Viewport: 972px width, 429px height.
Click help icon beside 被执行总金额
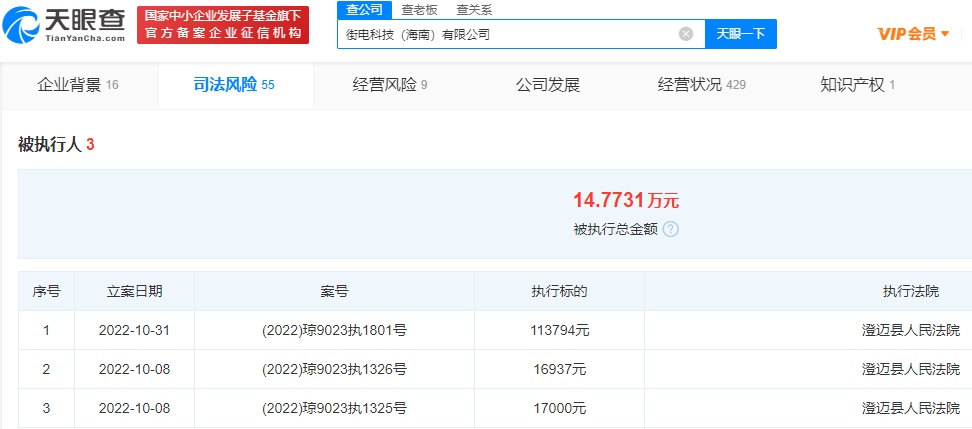point(670,229)
